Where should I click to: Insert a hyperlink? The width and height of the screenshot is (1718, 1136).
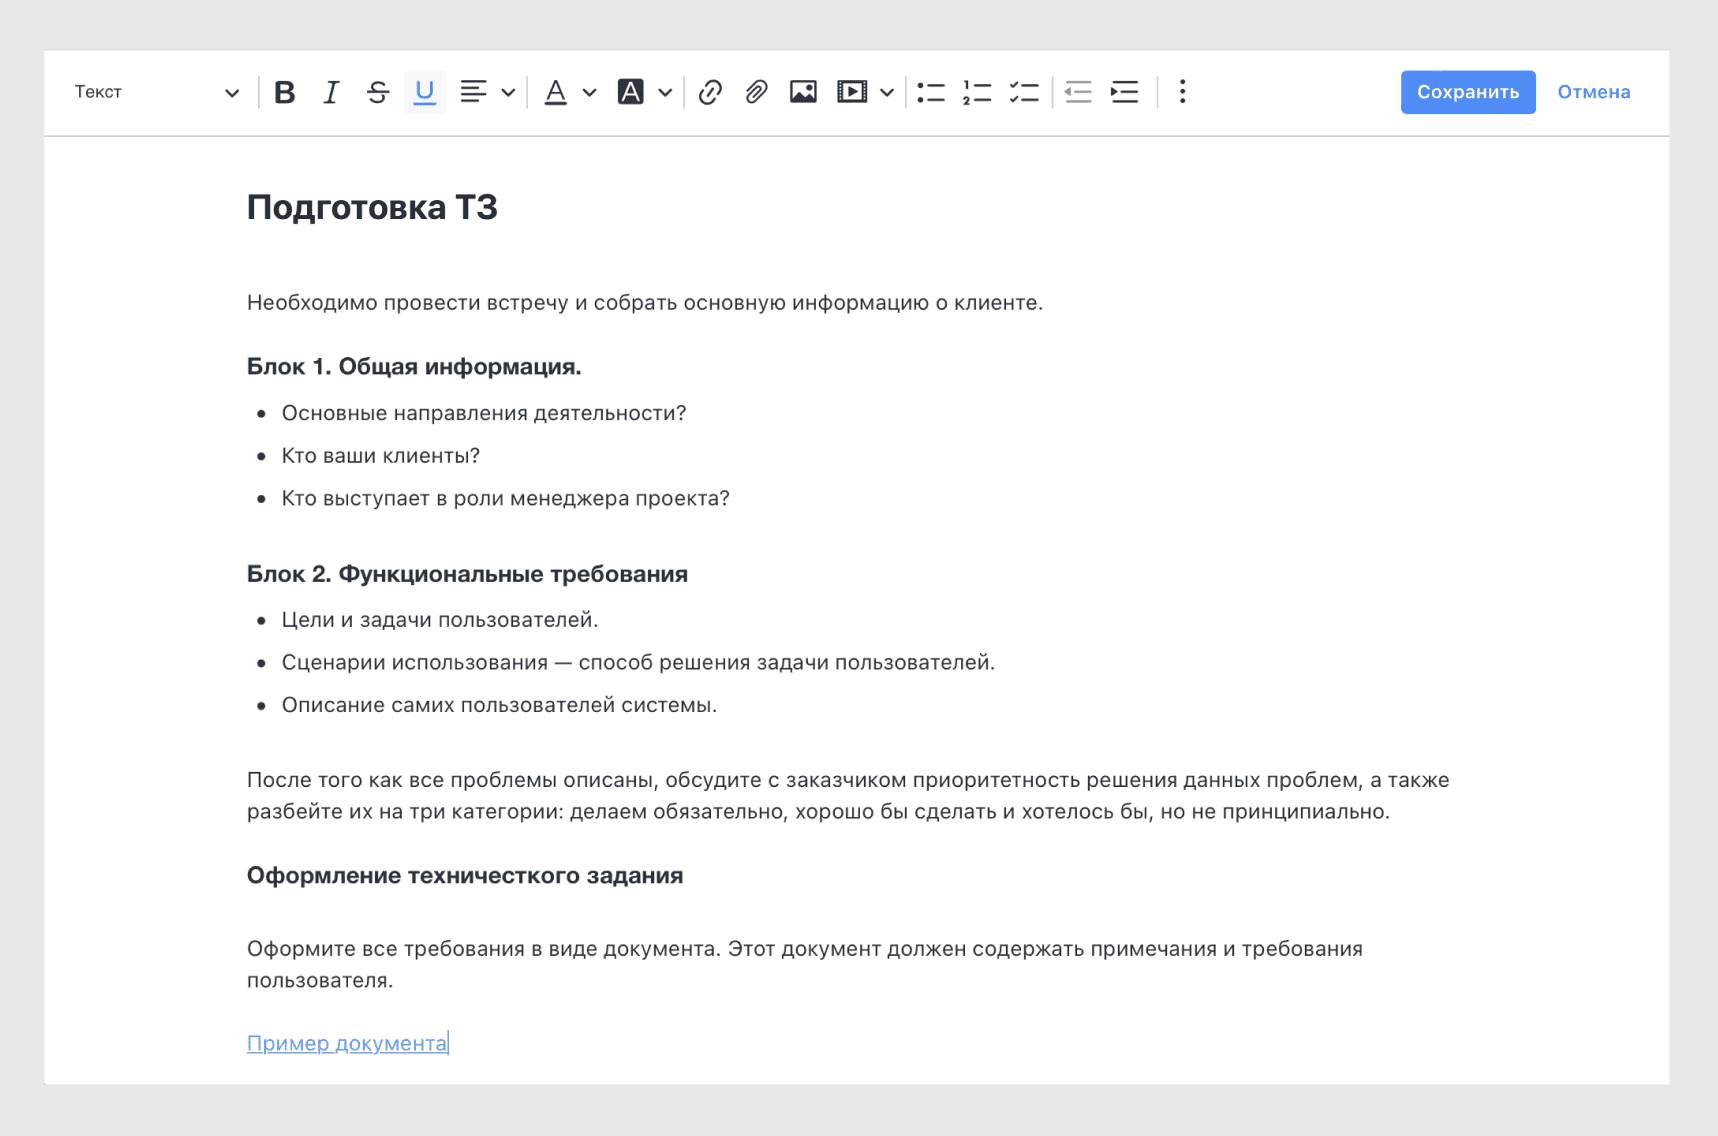coord(710,92)
